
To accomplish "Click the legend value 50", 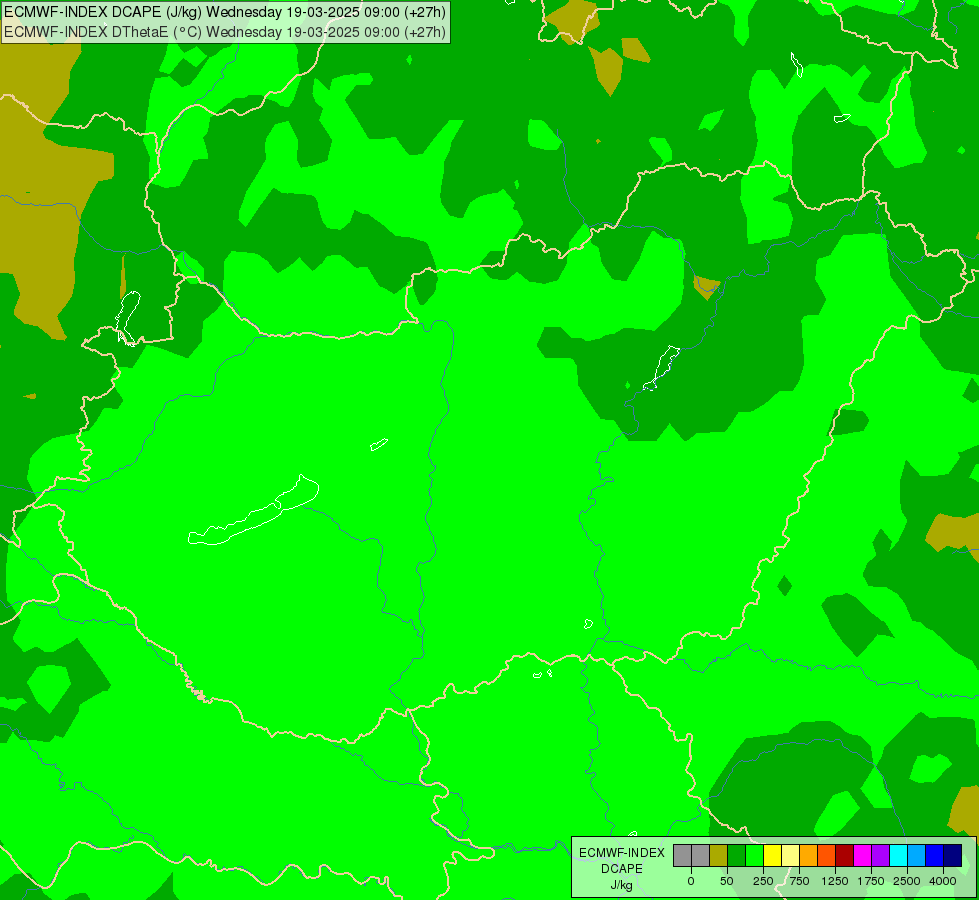I will pos(727,881).
